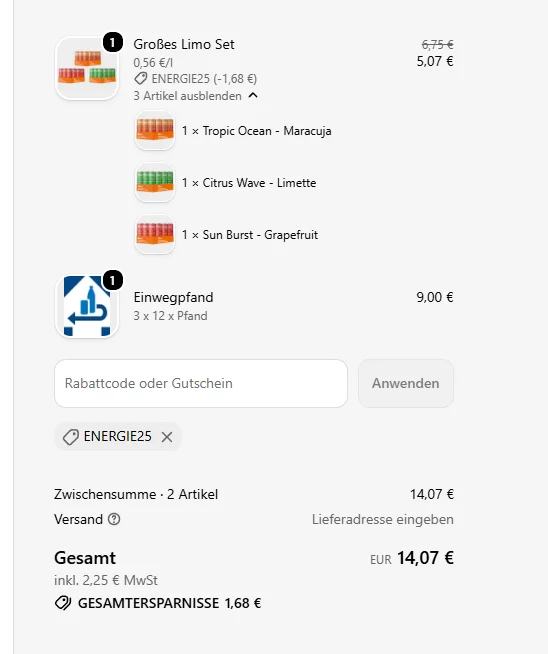
Task: Click the Sun Burst Grapefruit thumbnail
Action: [x=155, y=234]
